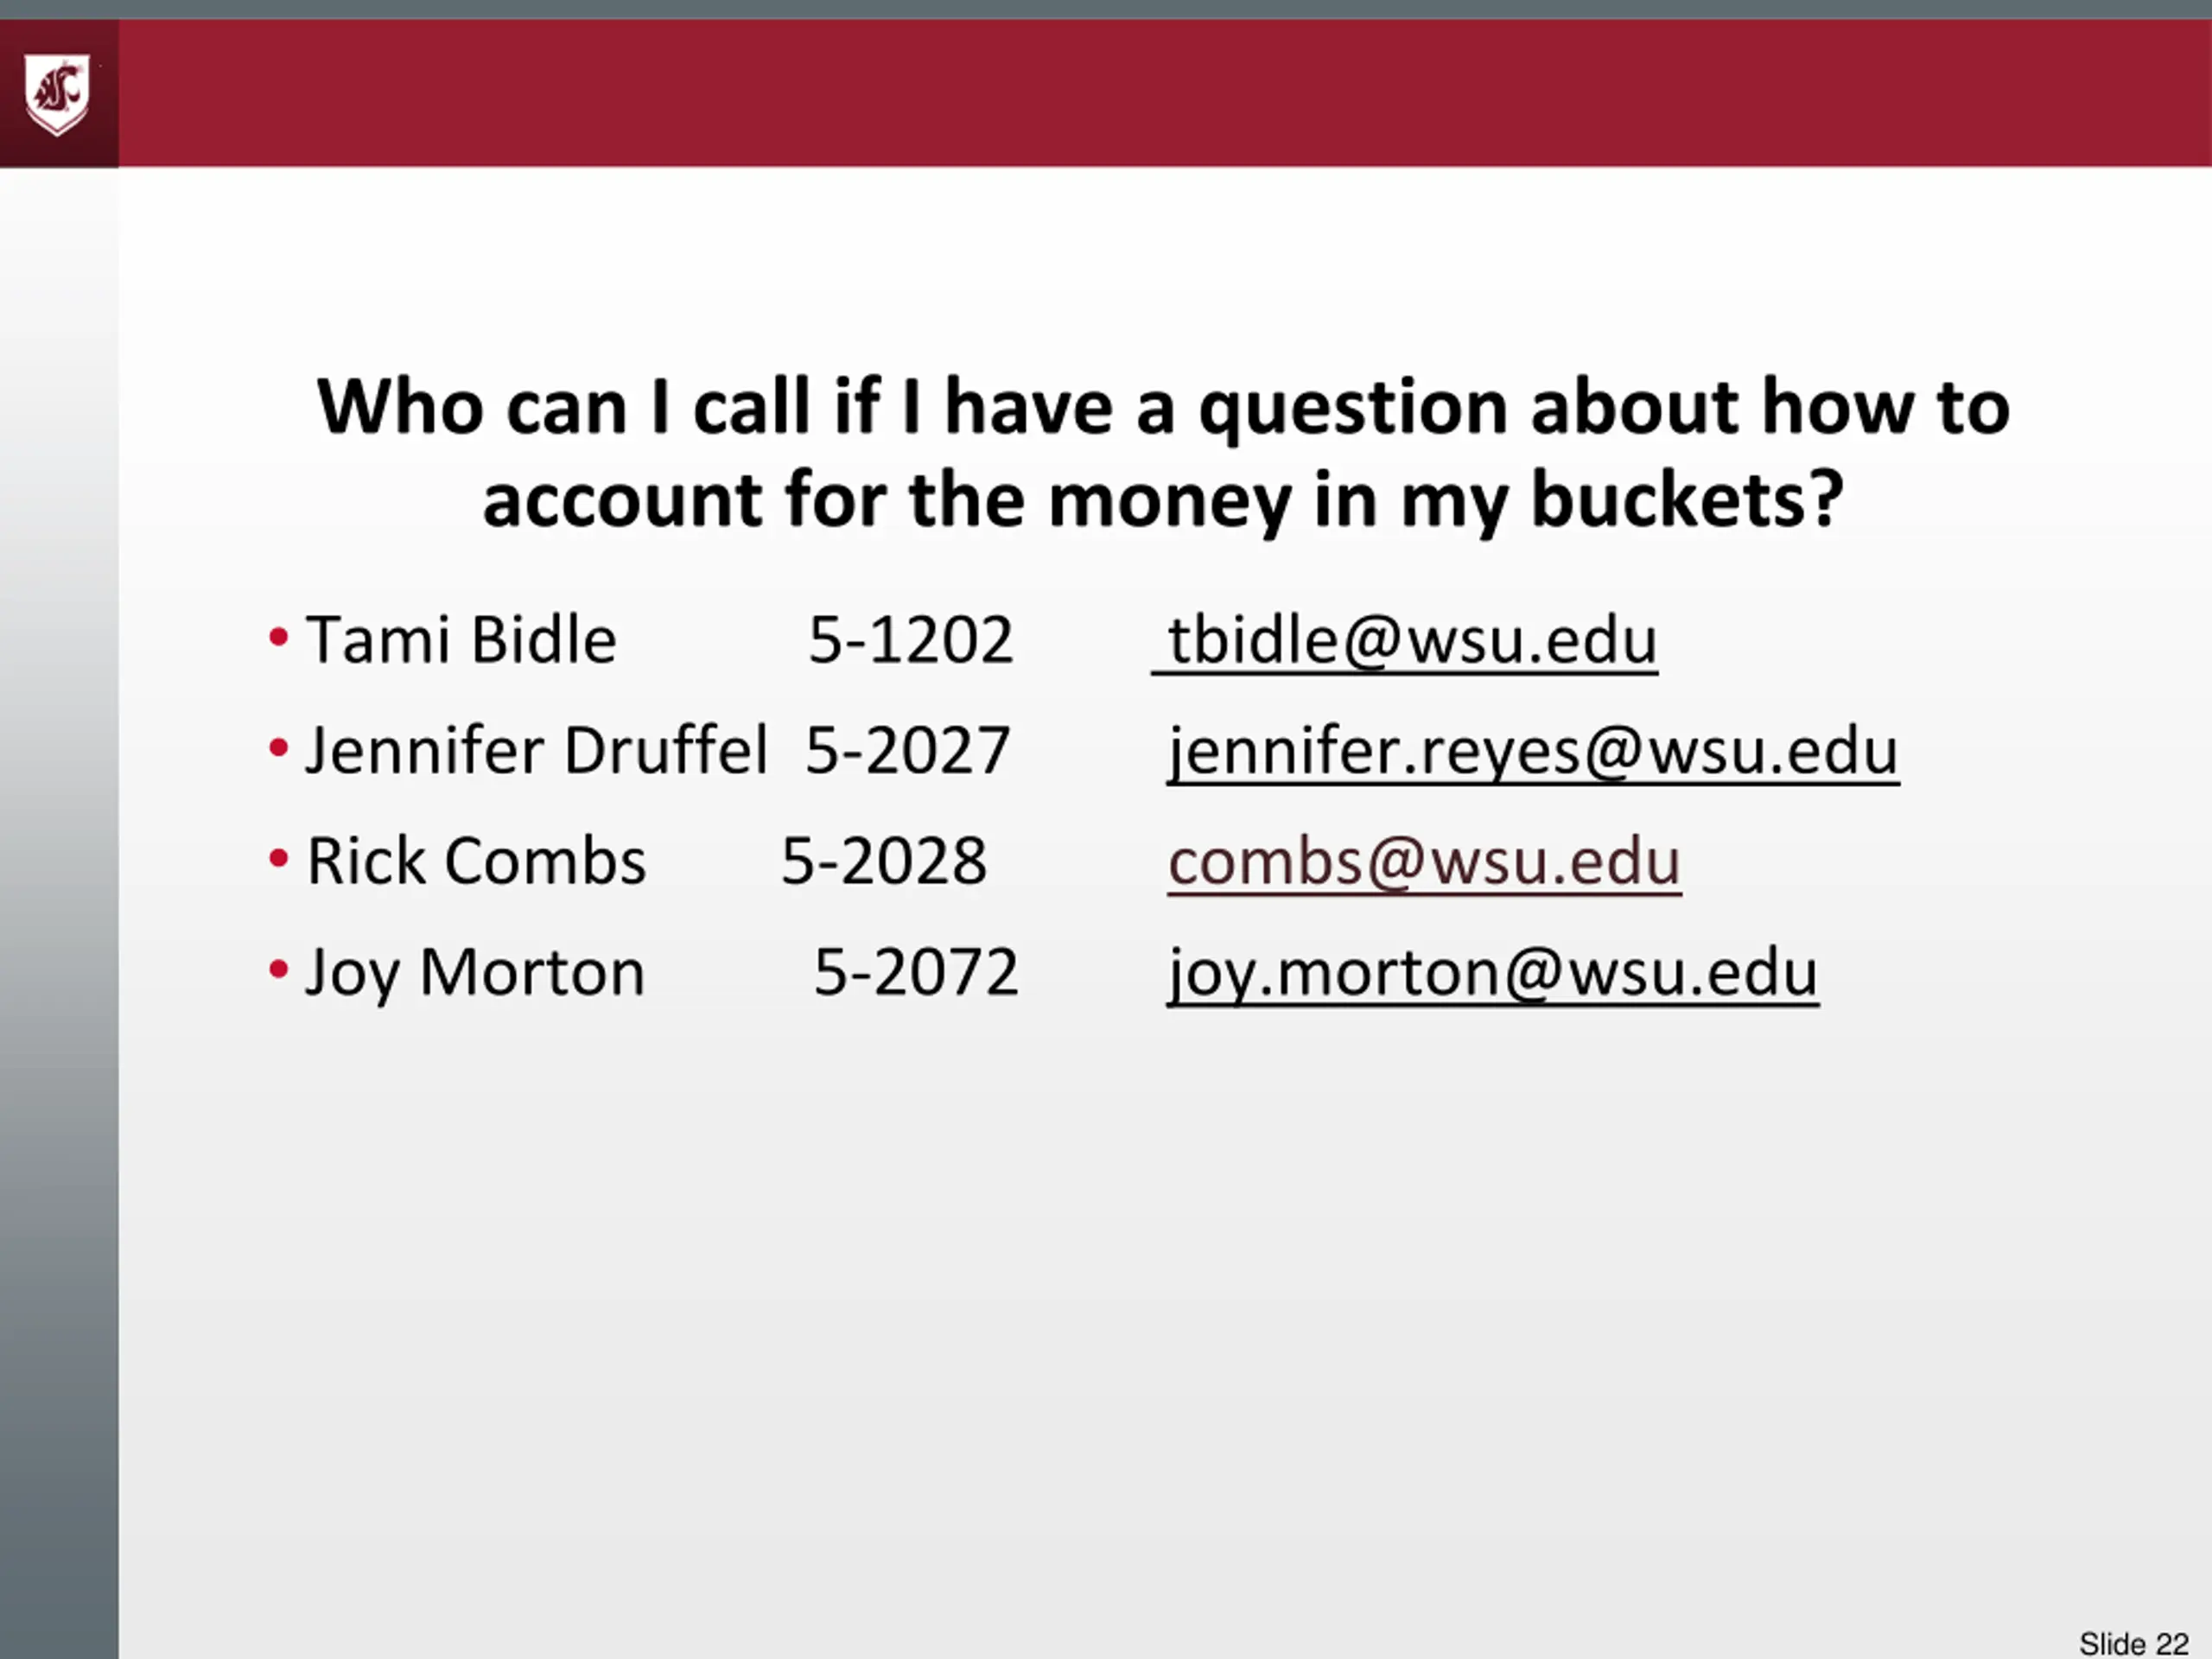Screen dimensions: 2212x1659
Task: Click phone extension 5-2028
Action: coord(883,862)
